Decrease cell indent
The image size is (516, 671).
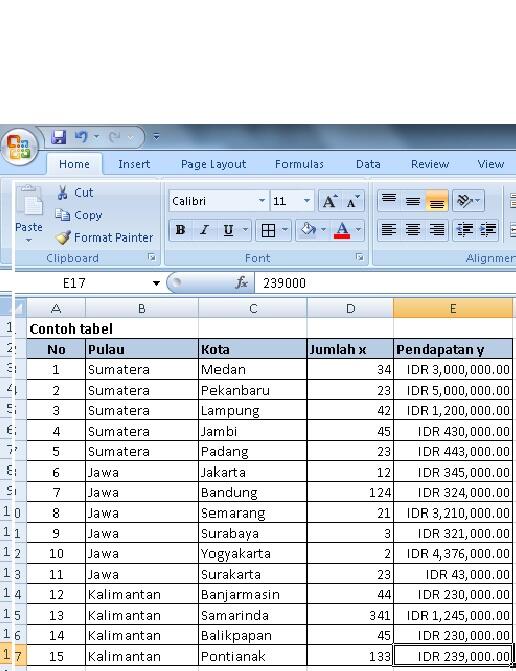[x=465, y=230]
